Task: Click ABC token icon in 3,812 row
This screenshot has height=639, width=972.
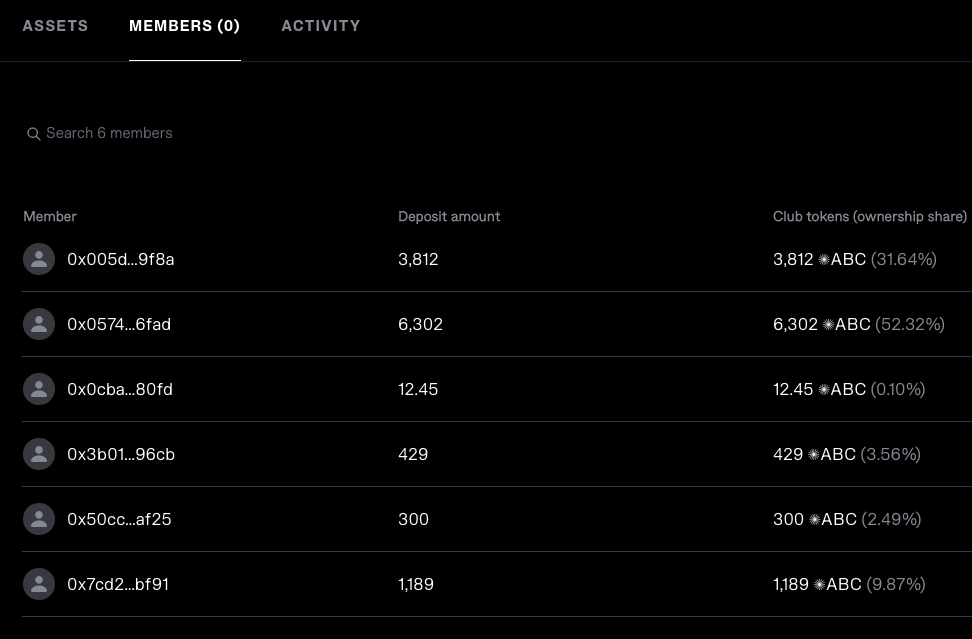Action: click(x=824, y=260)
